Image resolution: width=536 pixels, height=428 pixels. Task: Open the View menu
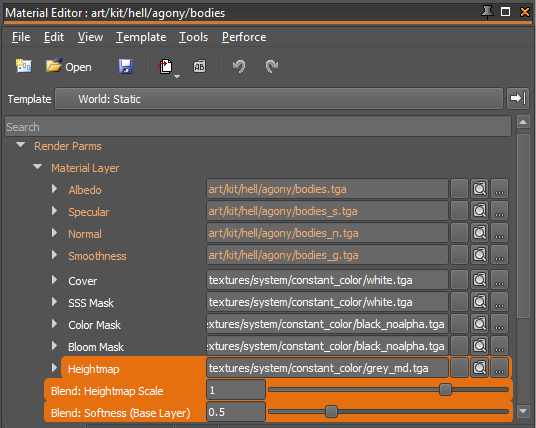(x=90, y=37)
